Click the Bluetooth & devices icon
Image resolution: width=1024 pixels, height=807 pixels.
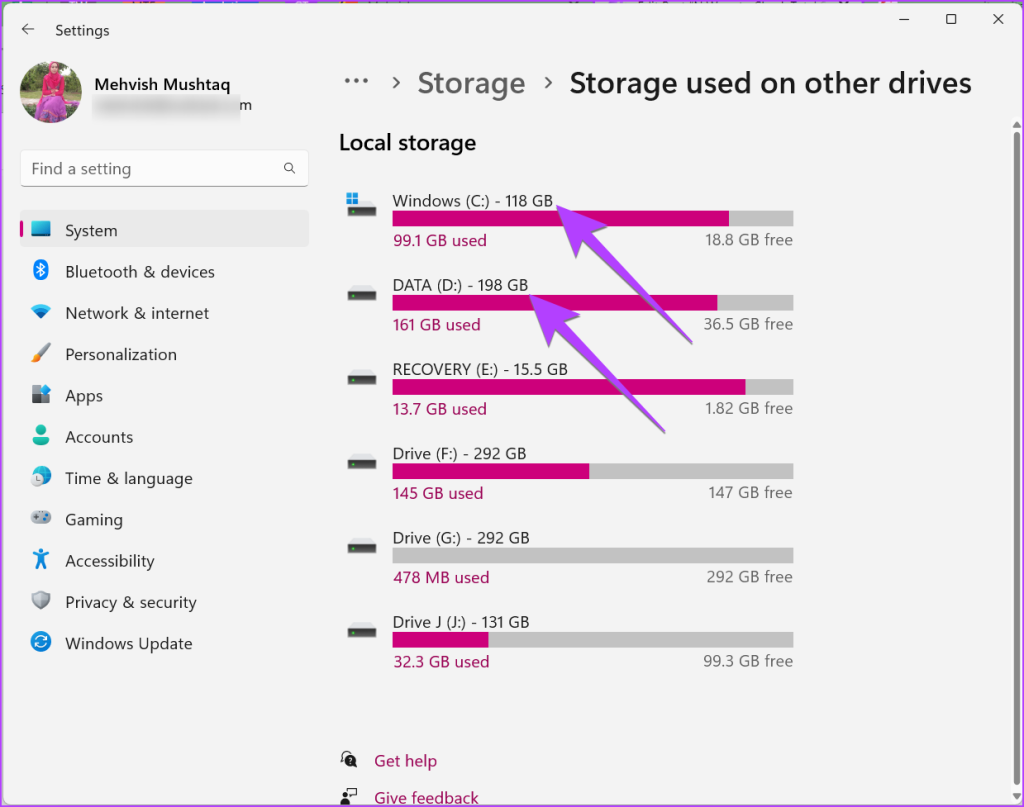(41, 271)
